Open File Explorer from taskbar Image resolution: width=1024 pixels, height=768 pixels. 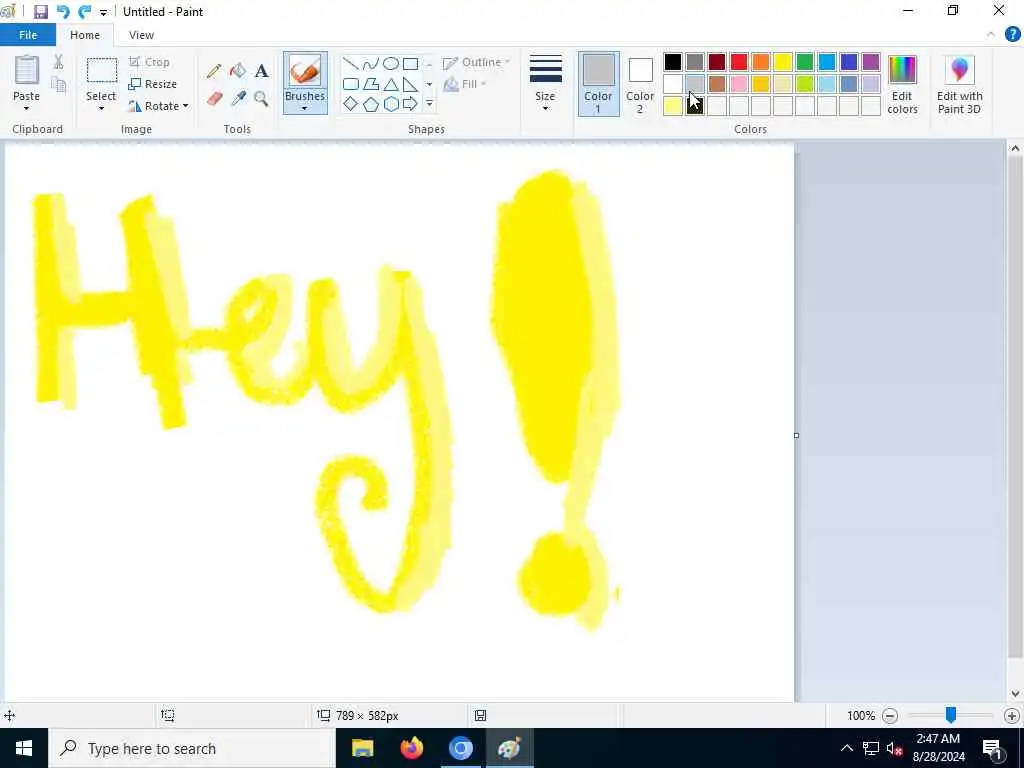click(362, 748)
